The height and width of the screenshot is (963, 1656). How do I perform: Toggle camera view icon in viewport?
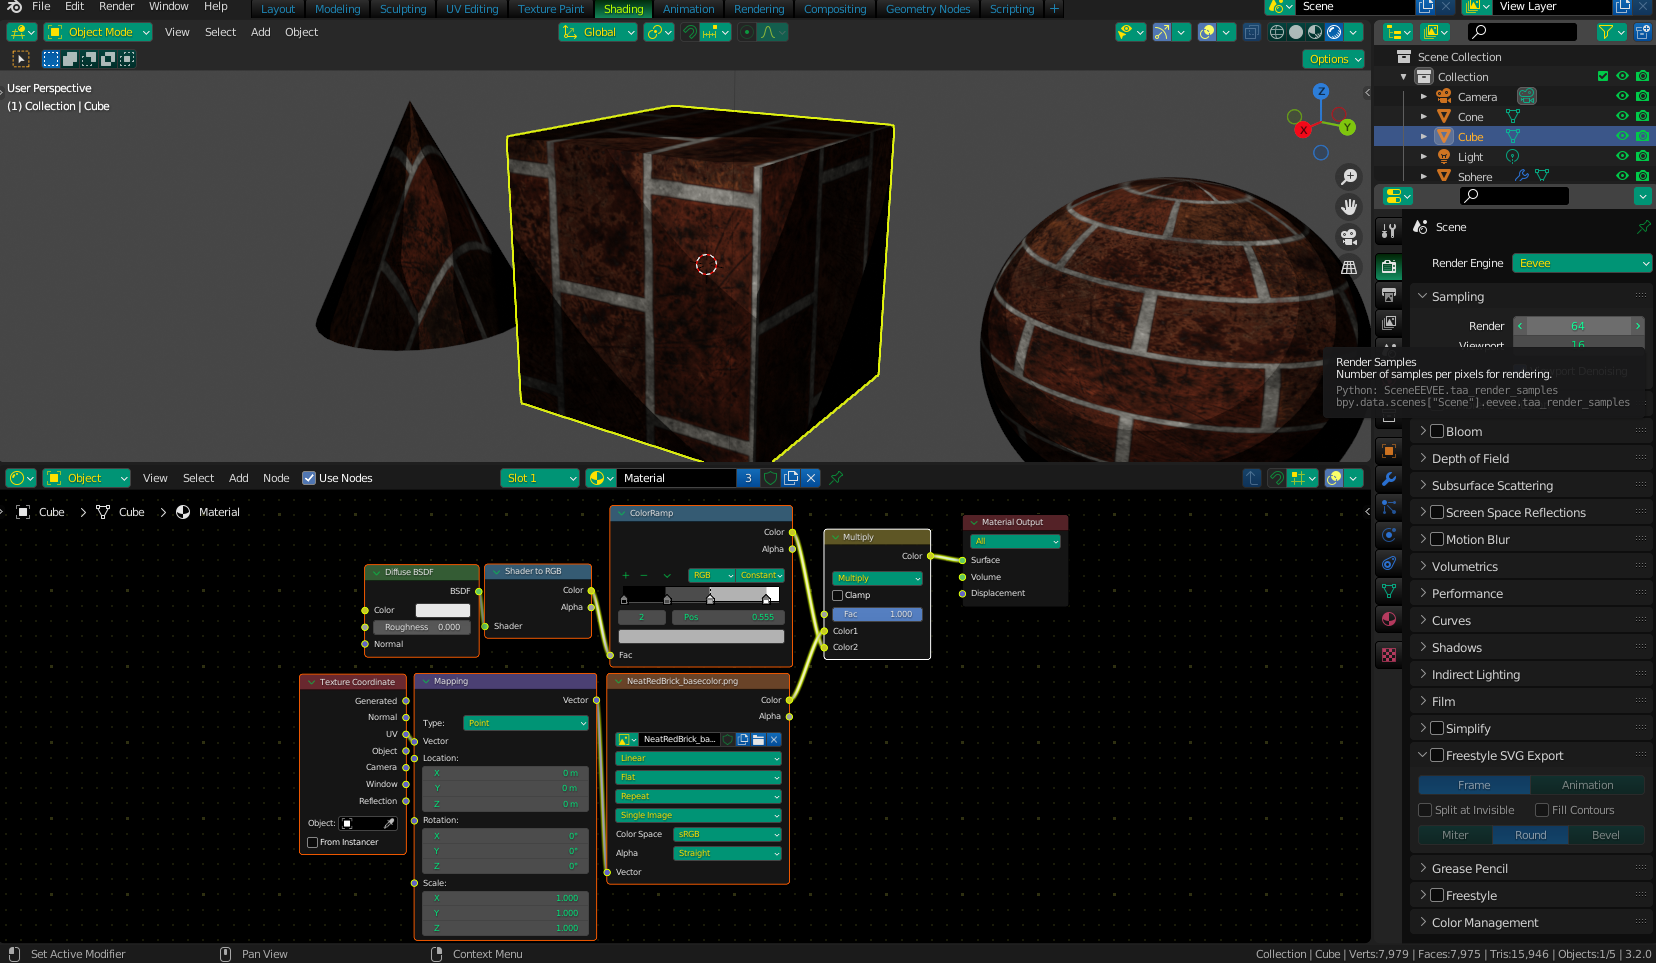click(x=1349, y=237)
